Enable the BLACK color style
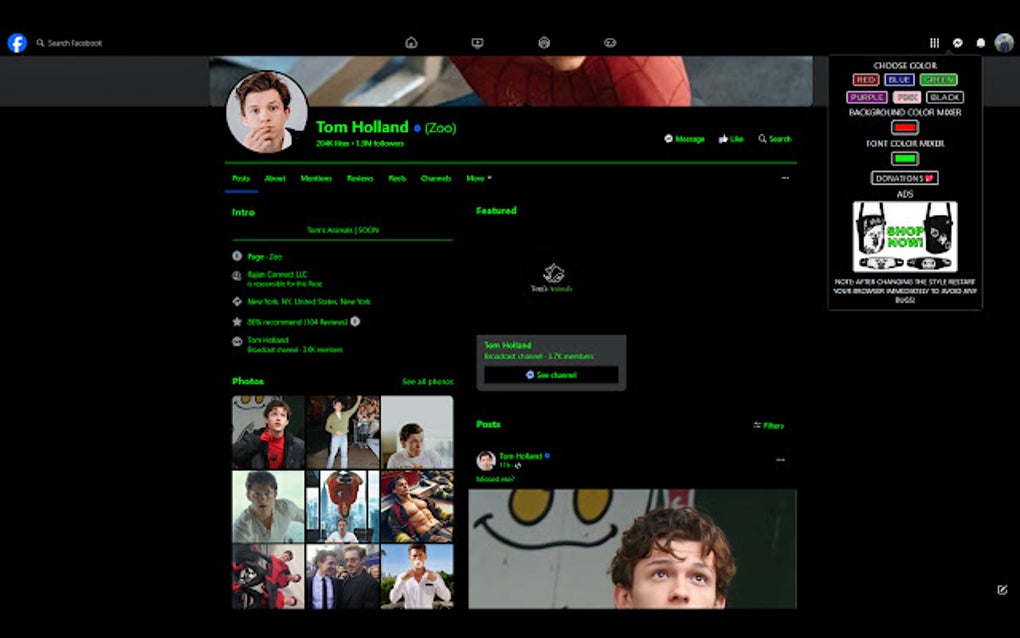1020x638 pixels. tap(944, 96)
